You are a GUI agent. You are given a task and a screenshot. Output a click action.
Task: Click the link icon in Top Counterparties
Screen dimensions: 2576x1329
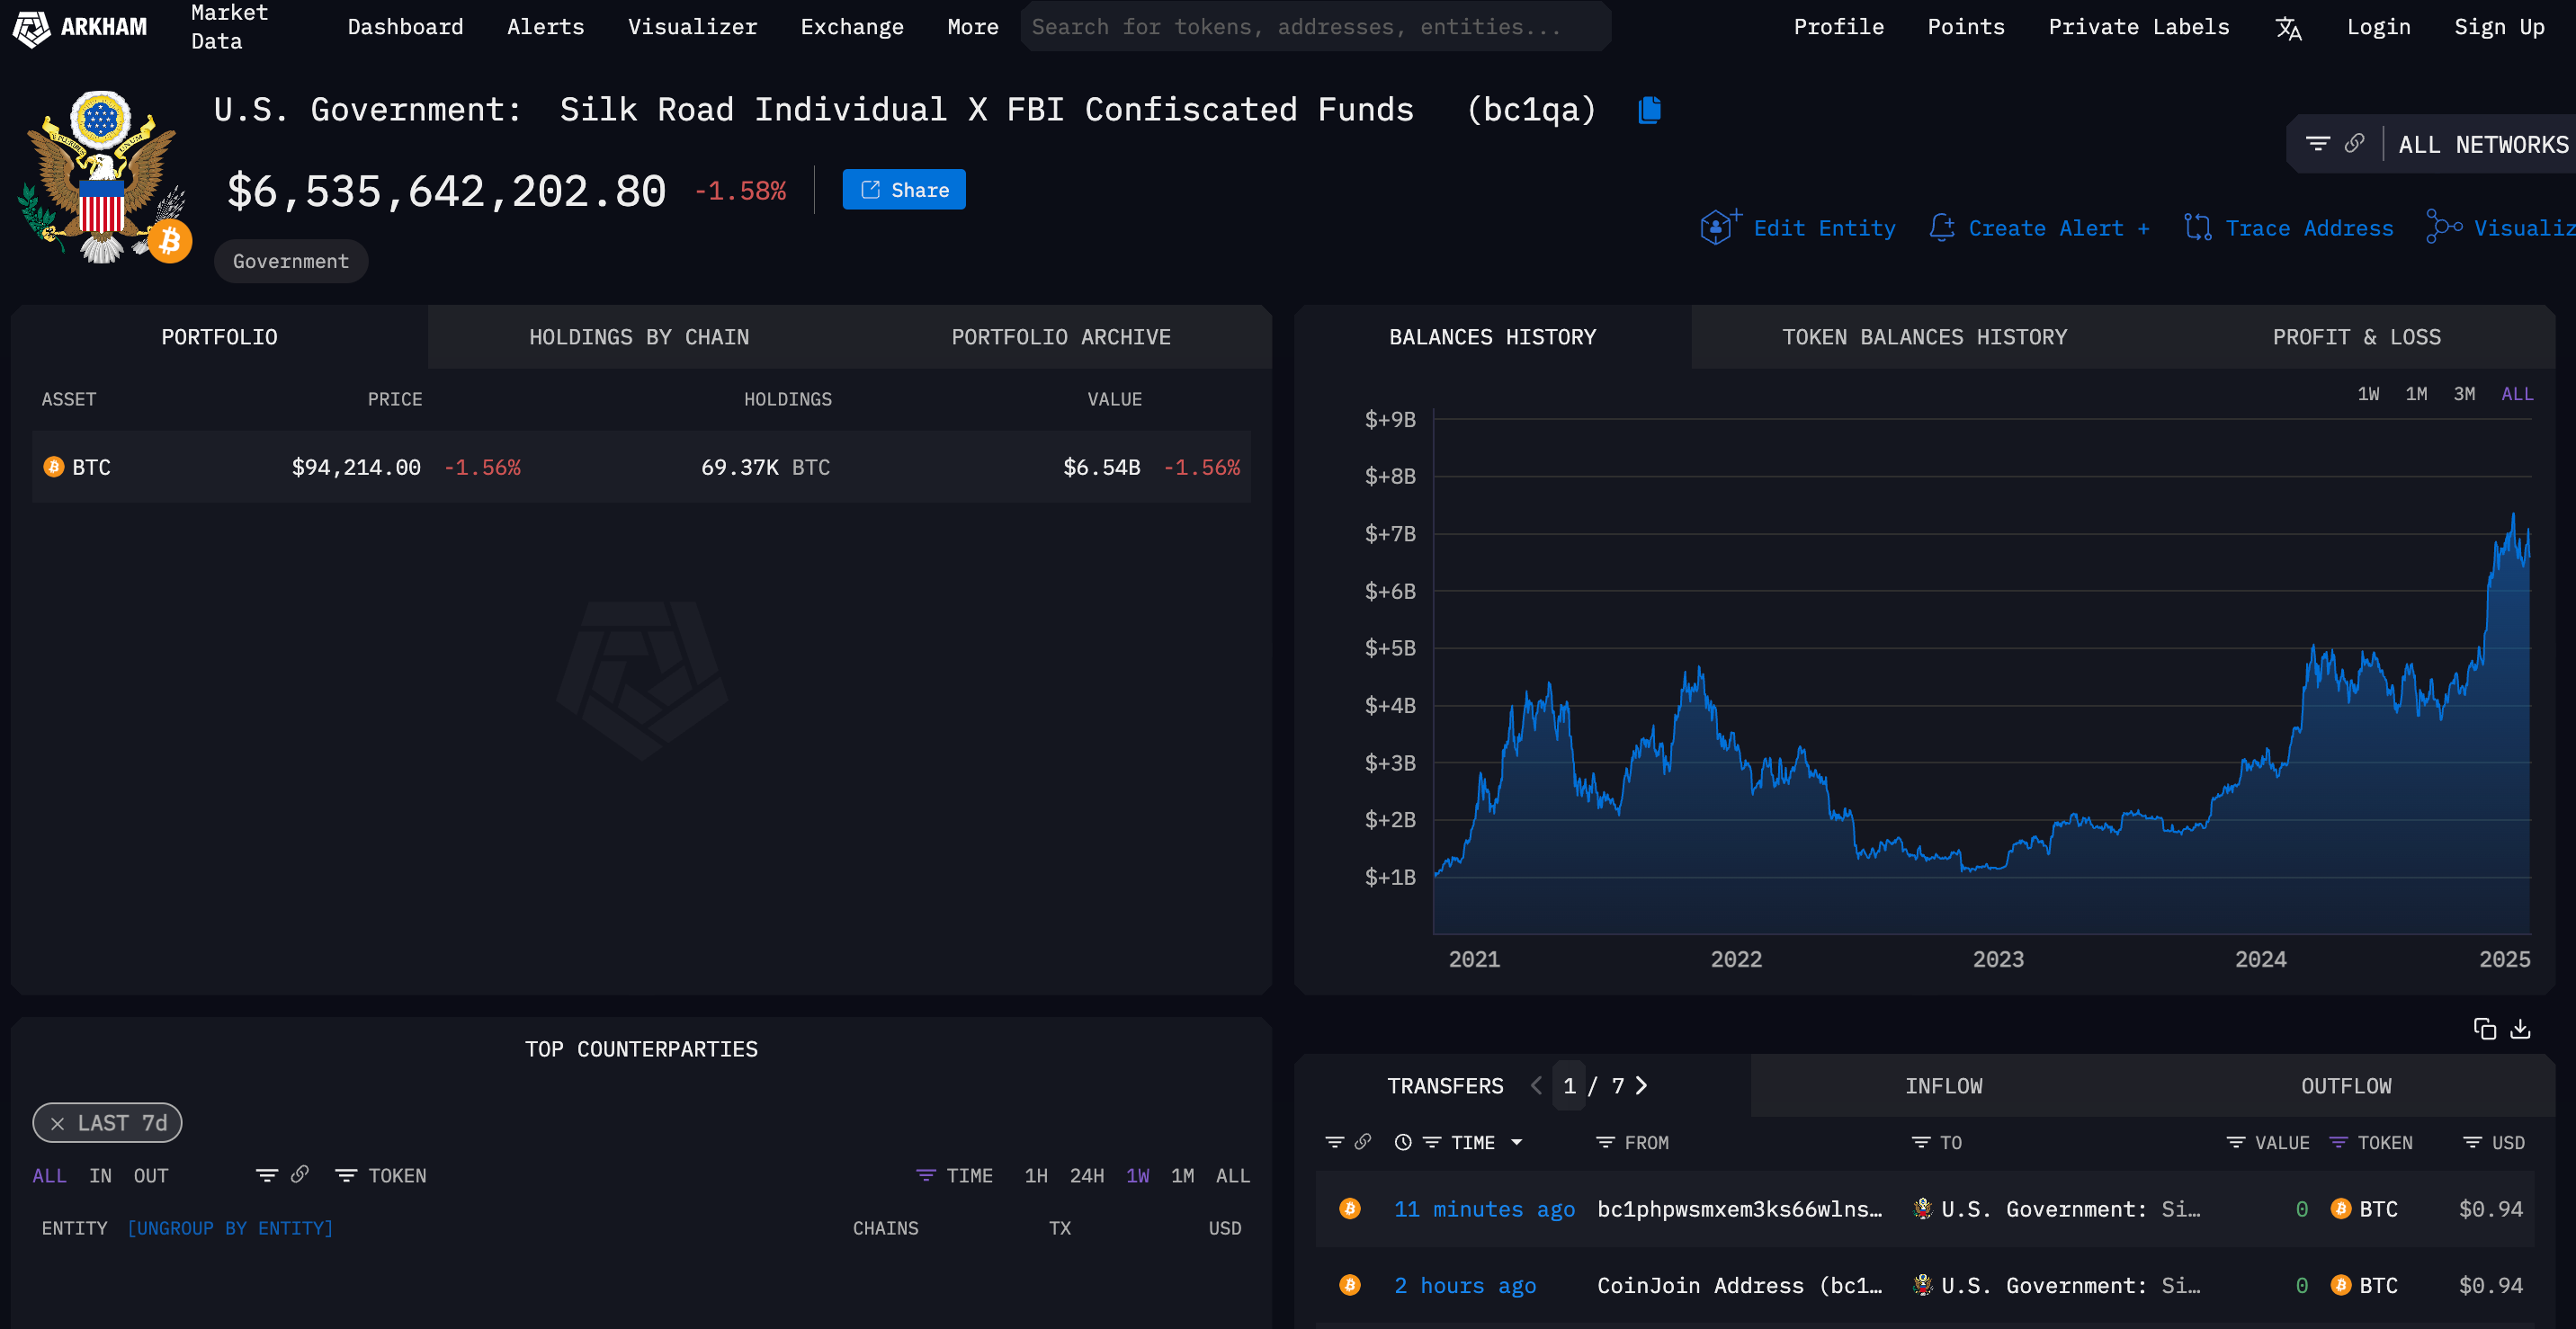coord(299,1175)
